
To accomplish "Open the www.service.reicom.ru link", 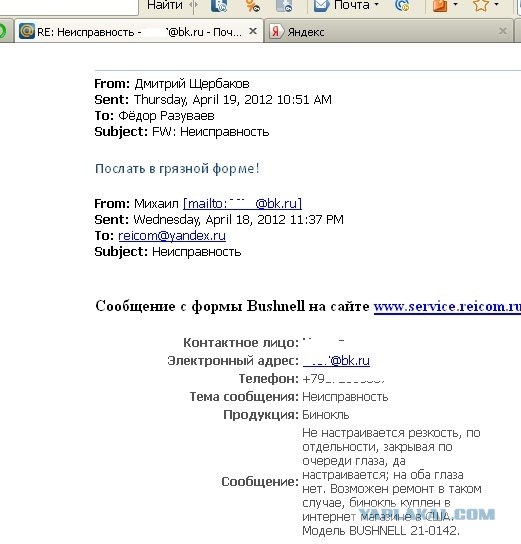I will tap(447, 306).
